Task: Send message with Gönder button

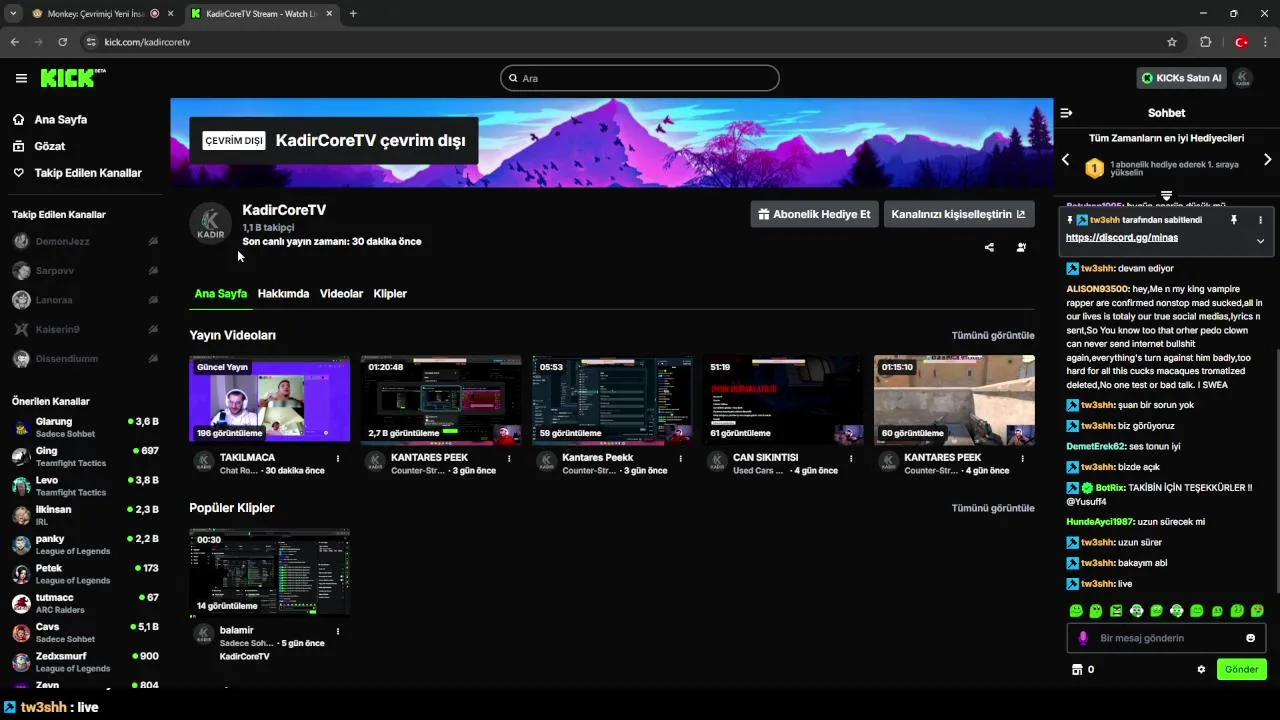Action: (x=1242, y=670)
